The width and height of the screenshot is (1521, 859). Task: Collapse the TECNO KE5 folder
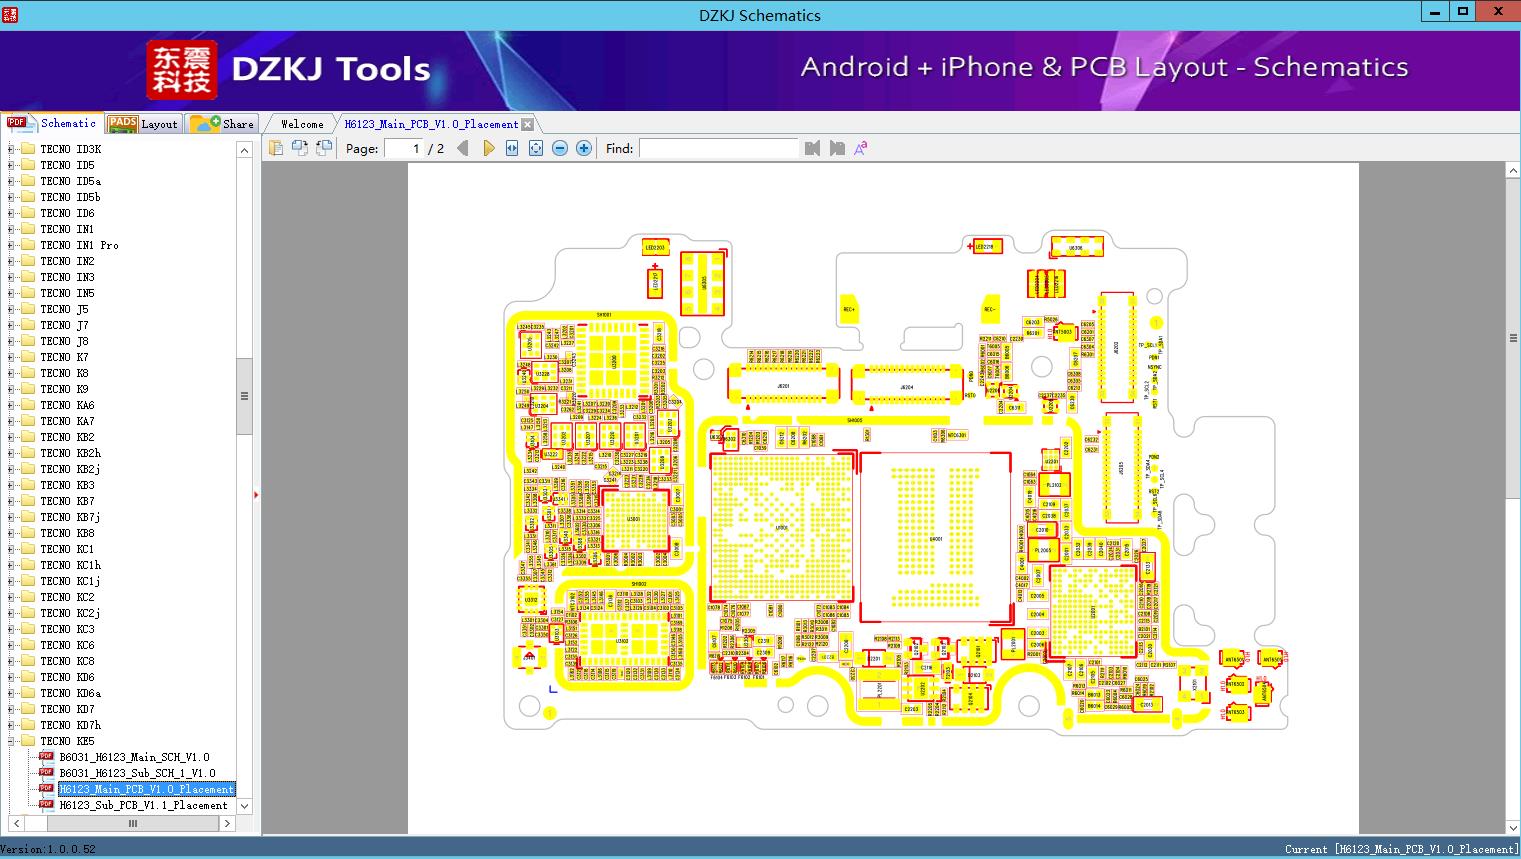point(11,741)
